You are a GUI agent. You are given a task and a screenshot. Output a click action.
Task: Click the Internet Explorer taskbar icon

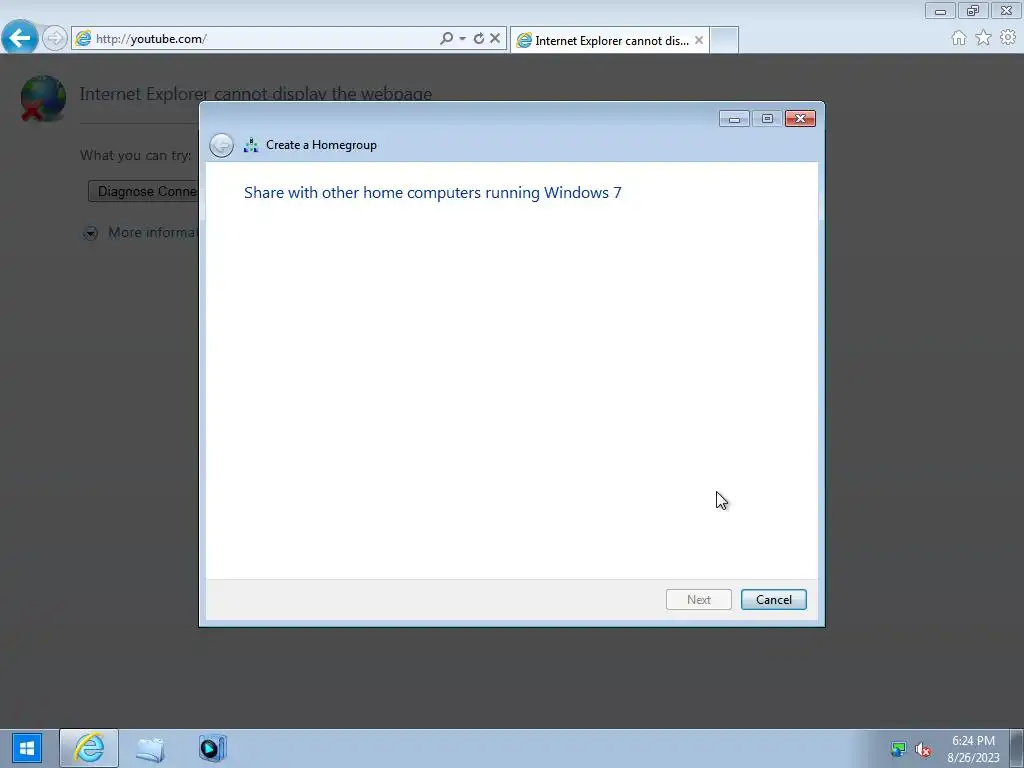pos(89,748)
